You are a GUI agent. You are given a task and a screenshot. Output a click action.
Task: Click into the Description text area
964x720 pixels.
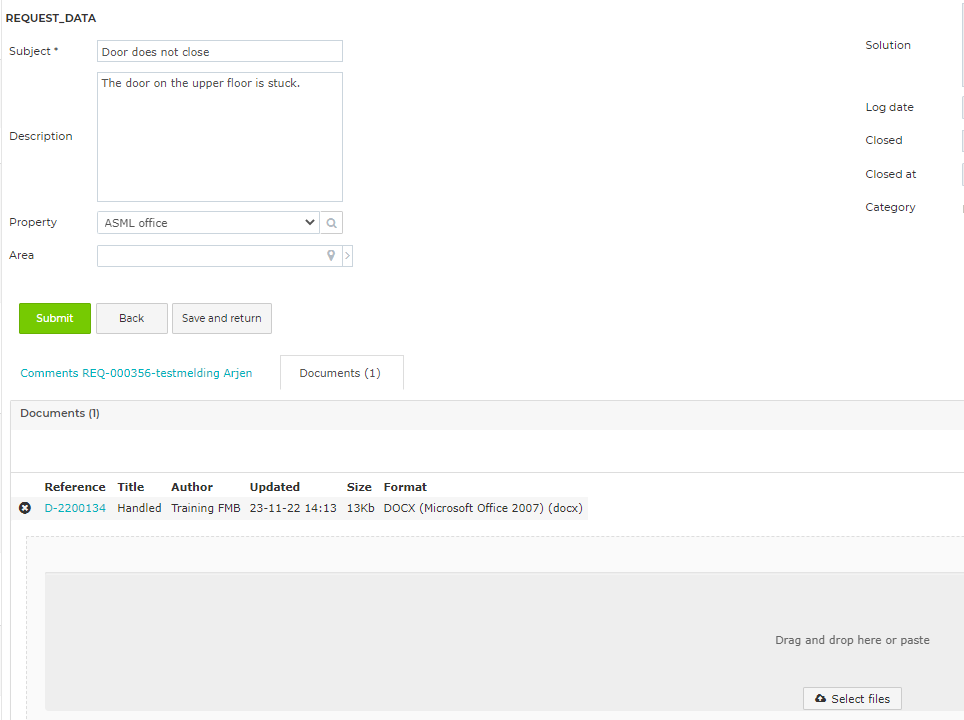[x=219, y=137]
